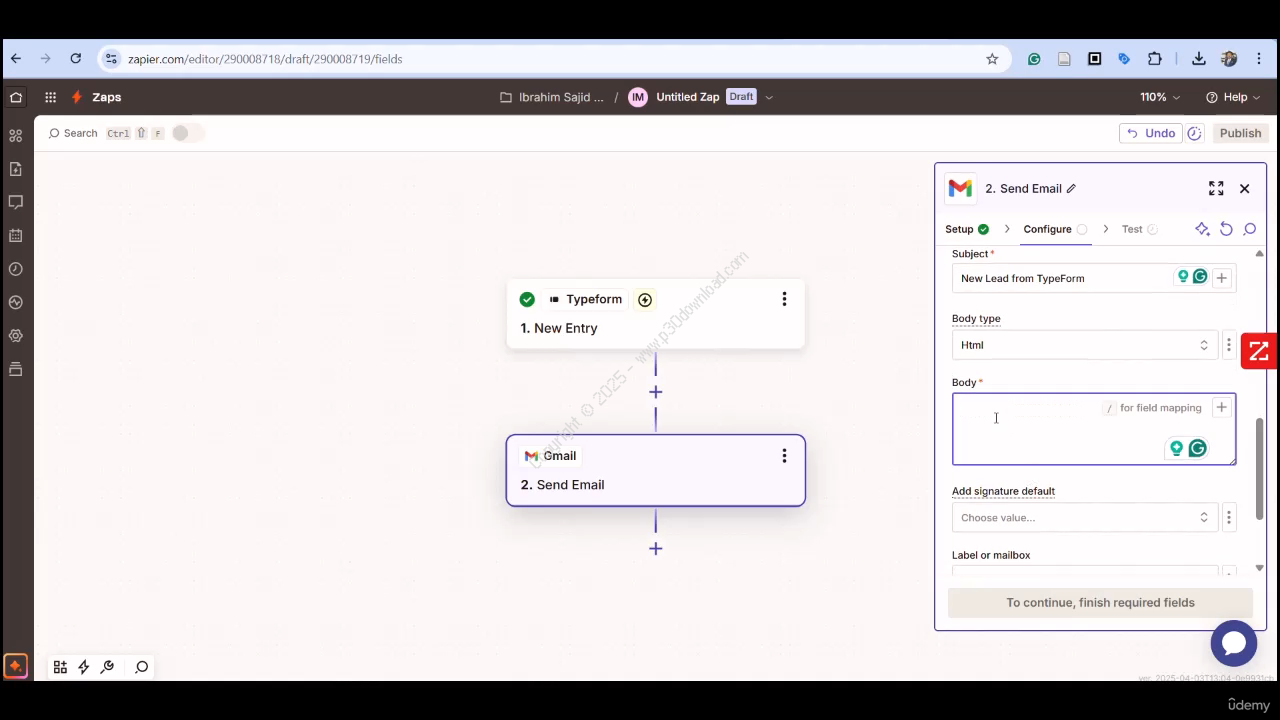1280x720 pixels.
Task: Insert data plus button in Subject field
Action: 1221,278
